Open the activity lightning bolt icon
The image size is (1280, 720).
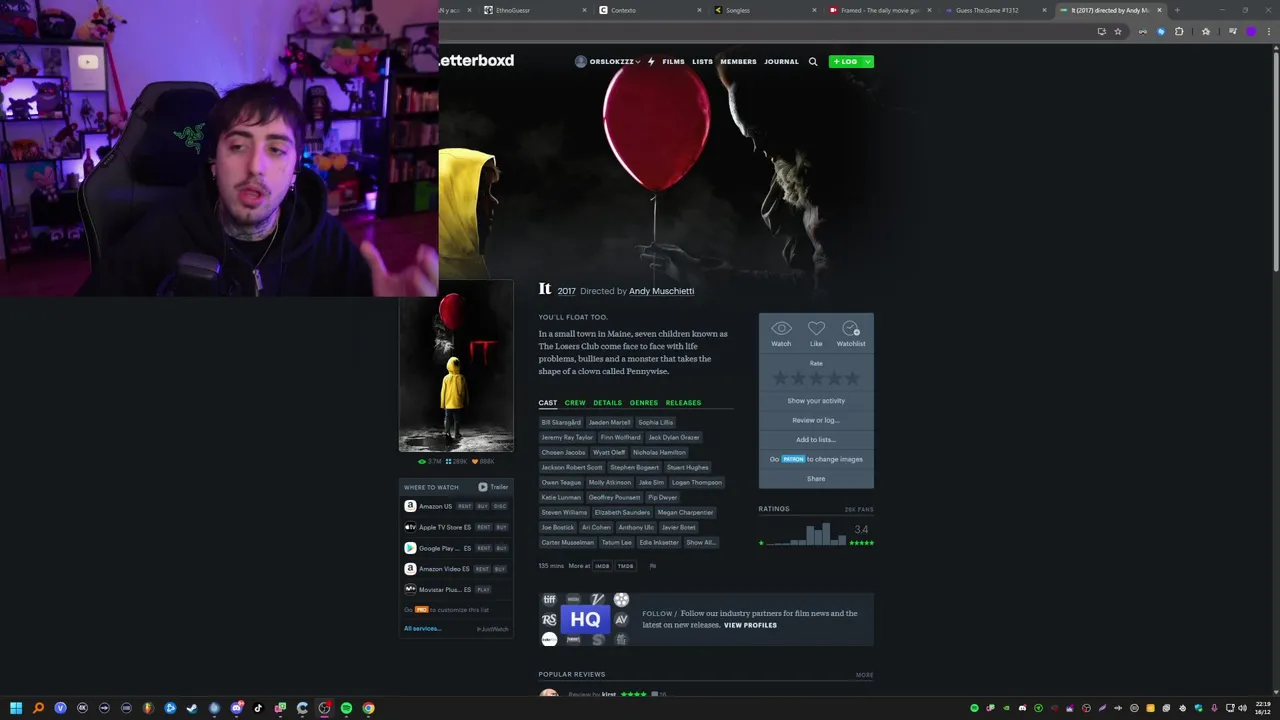click(x=651, y=62)
